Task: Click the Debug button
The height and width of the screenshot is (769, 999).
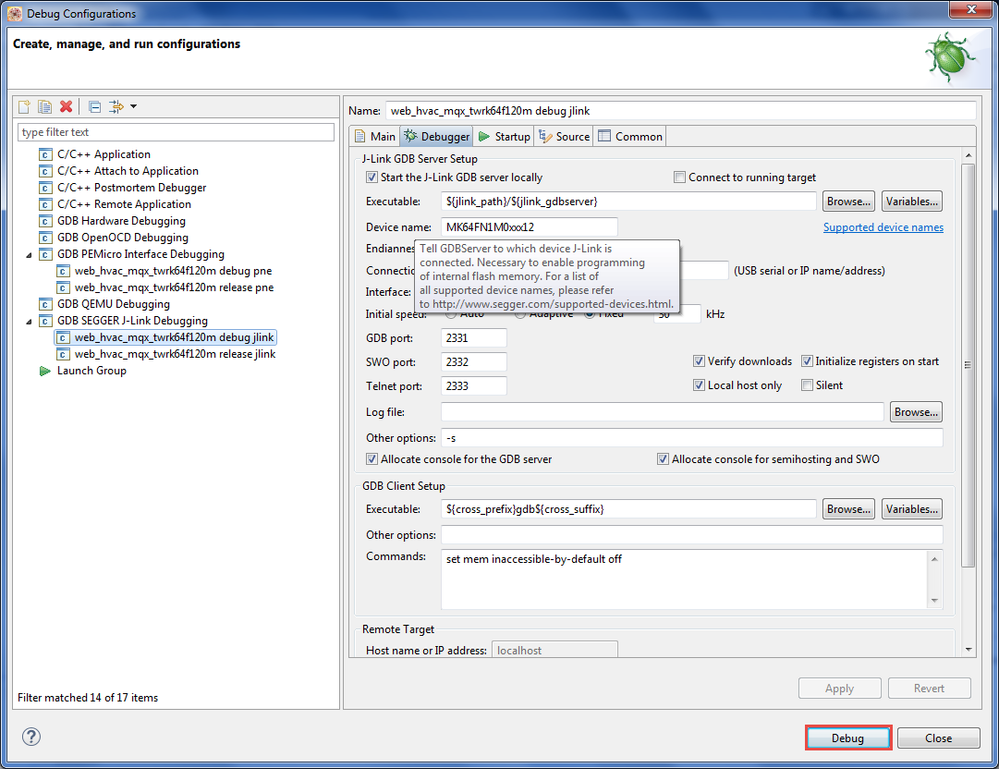Action: tap(847, 738)
